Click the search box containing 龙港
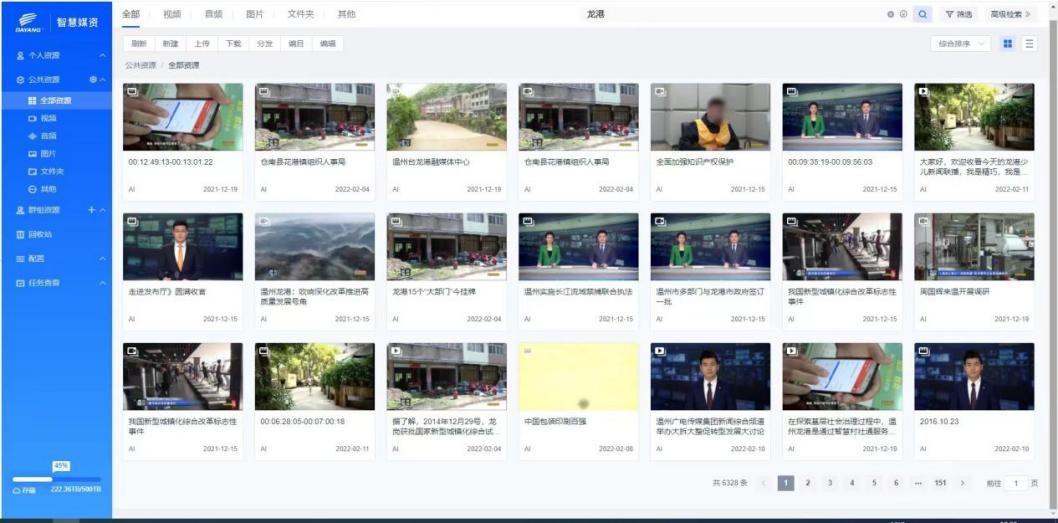Image resolution: width=1058 pixels, height=523 pixels. (x=732, y=14)
